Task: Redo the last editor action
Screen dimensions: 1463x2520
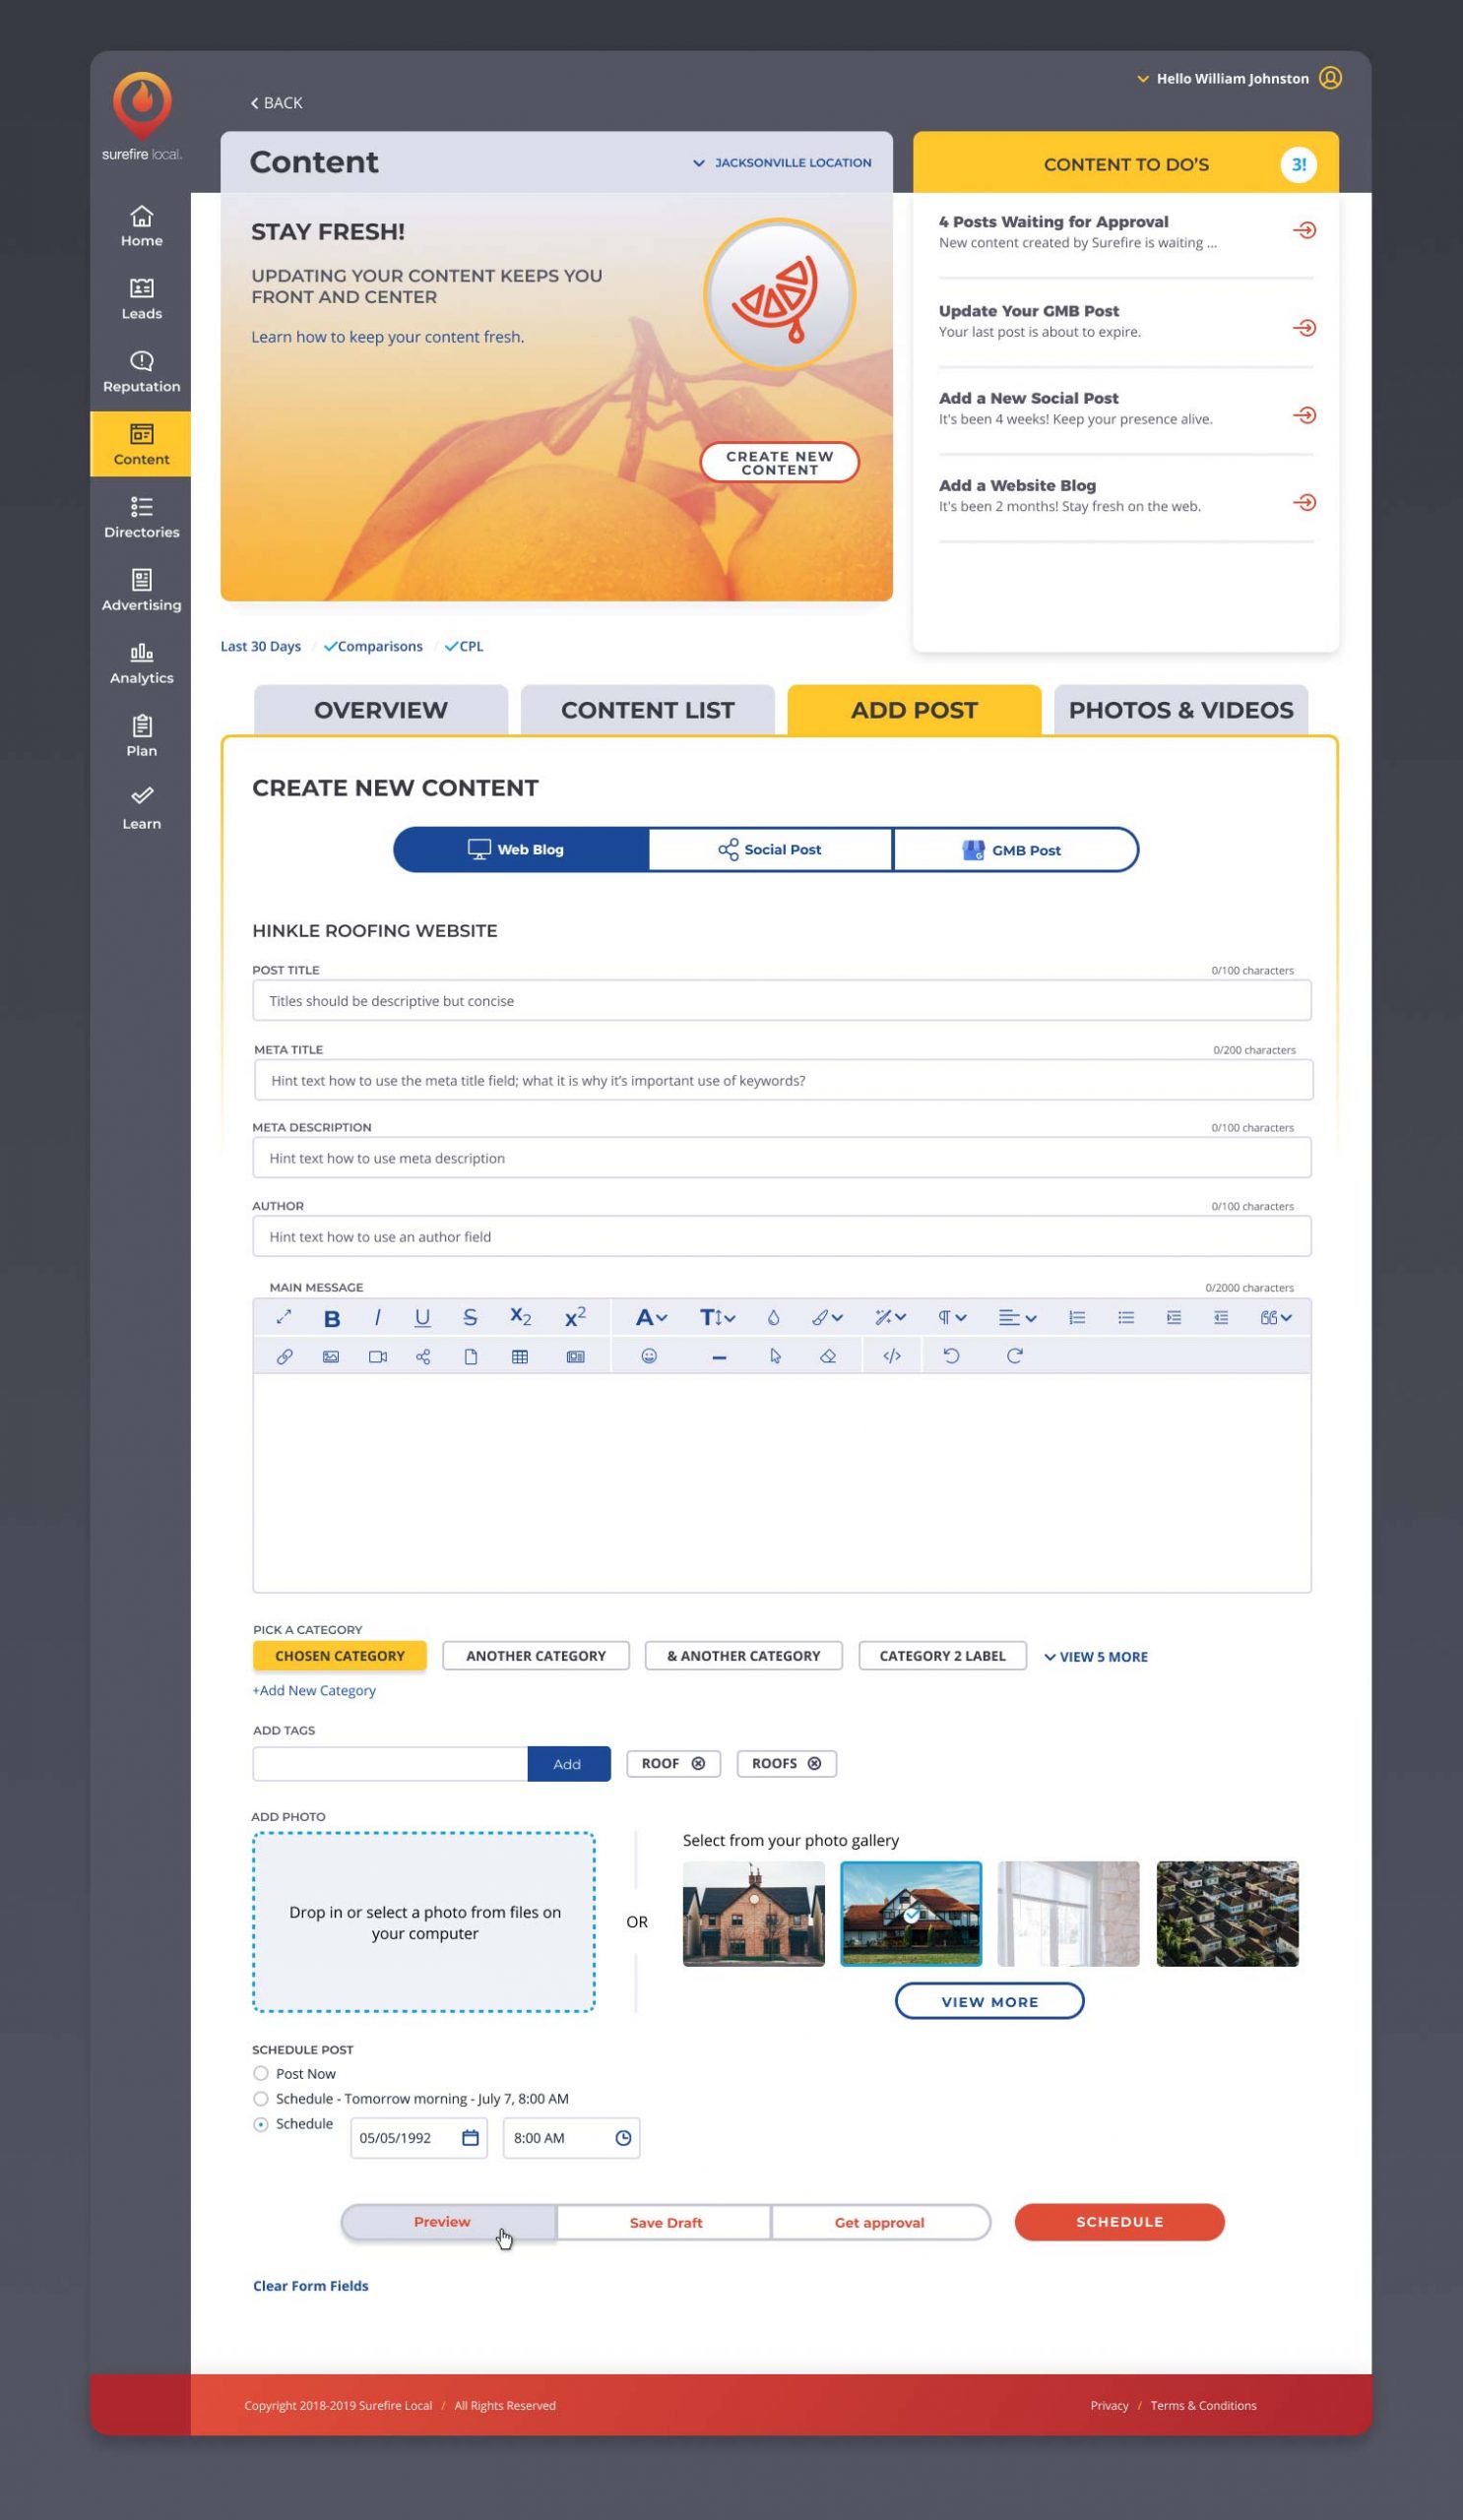Action: pos(1015,1356)
